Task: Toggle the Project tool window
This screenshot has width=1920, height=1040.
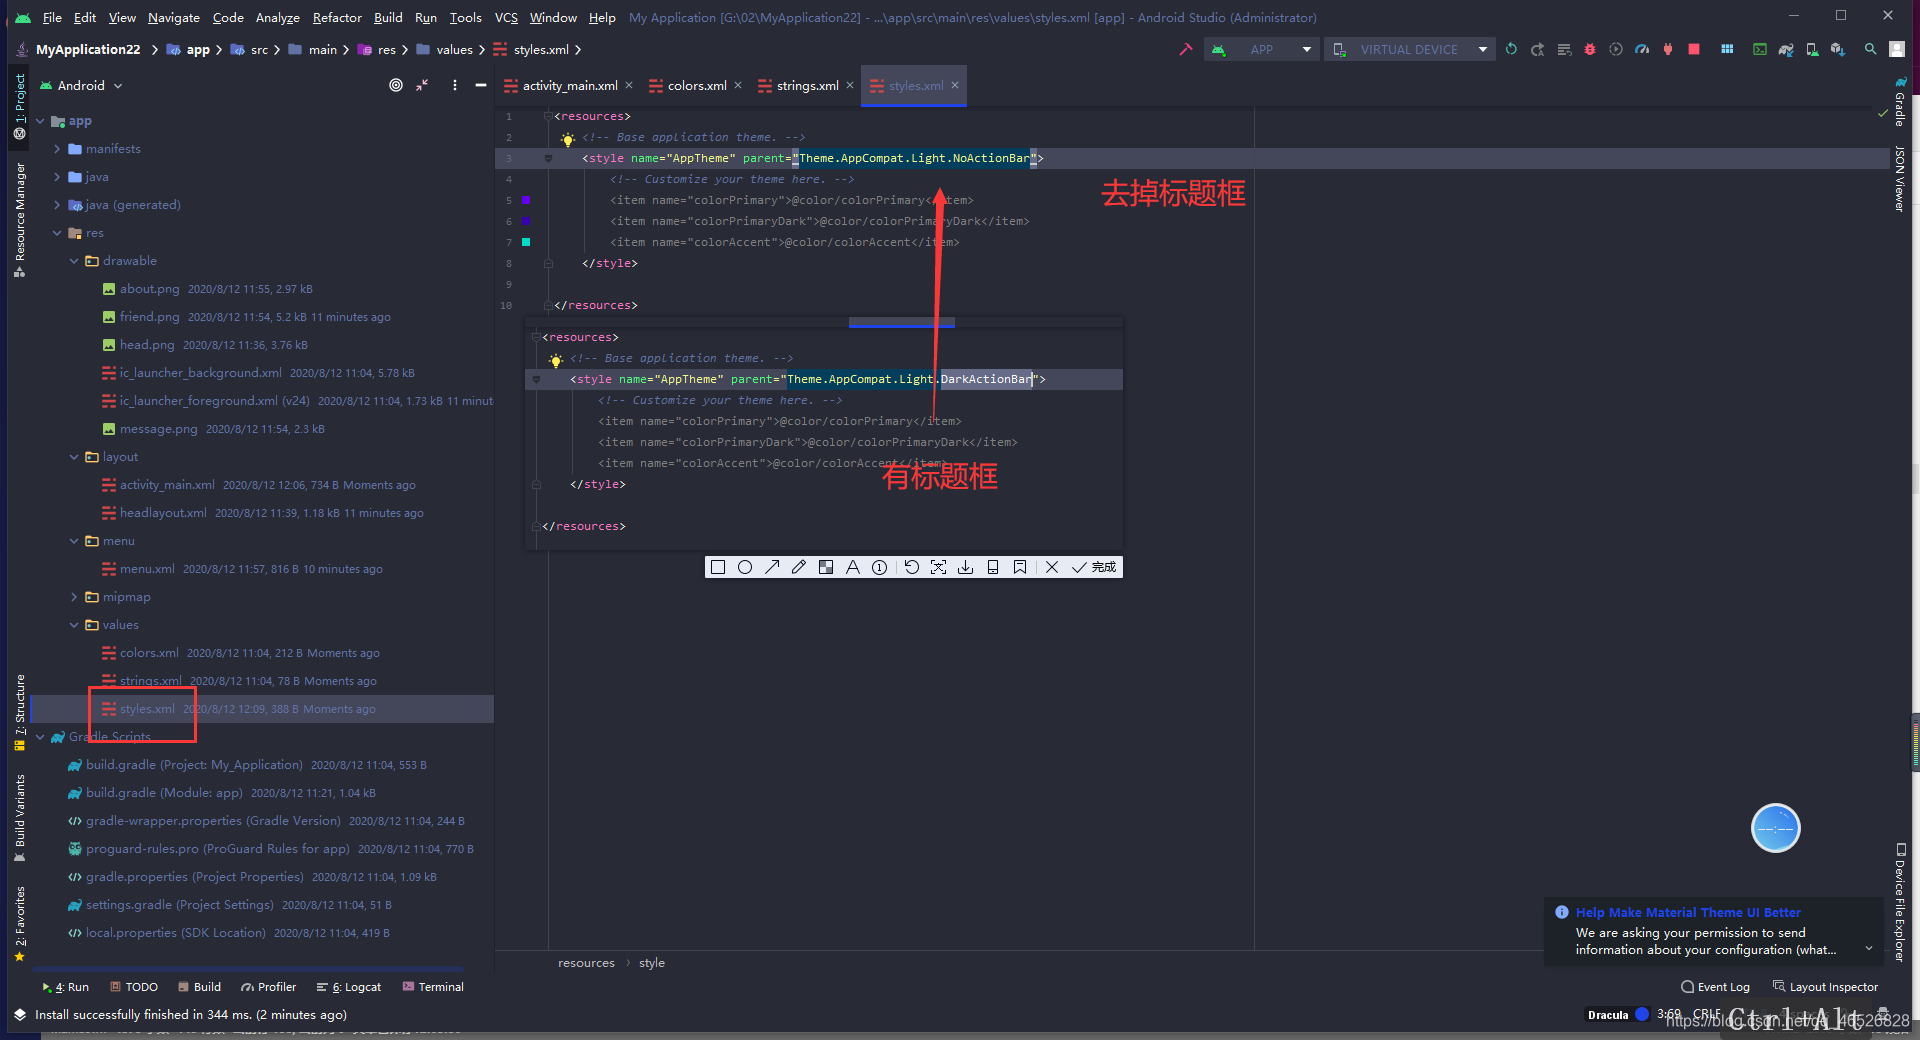Action: 20,106
